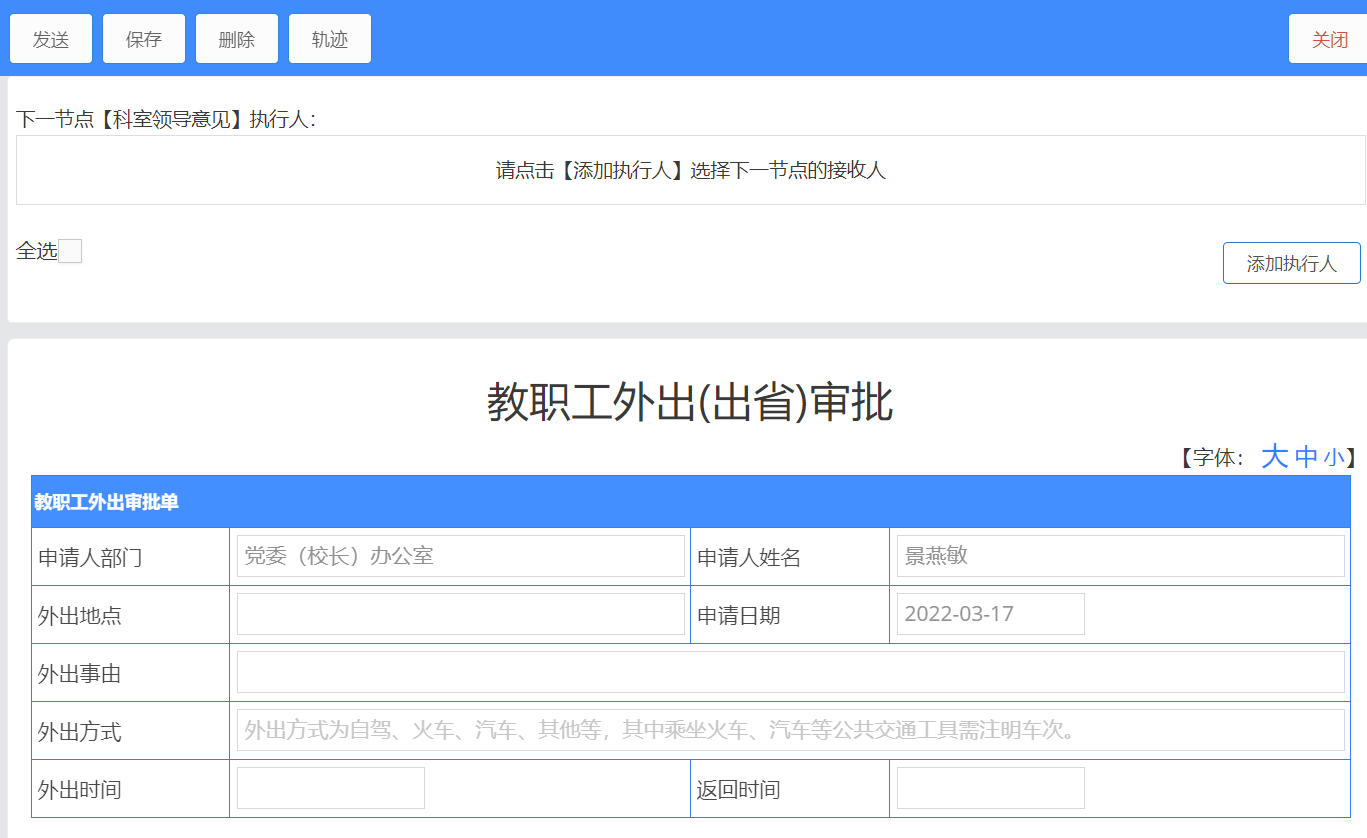Set font size to 大 (large)

point(1274,457)
